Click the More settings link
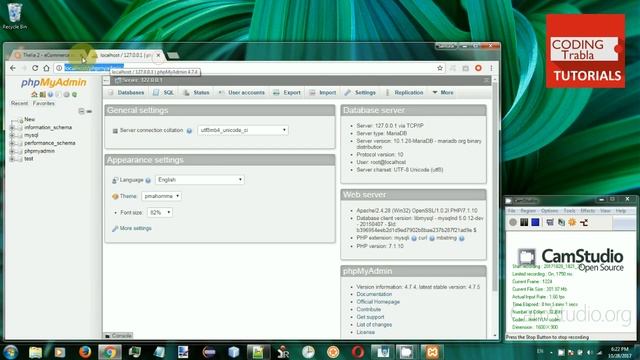 [x=136, y=229]
